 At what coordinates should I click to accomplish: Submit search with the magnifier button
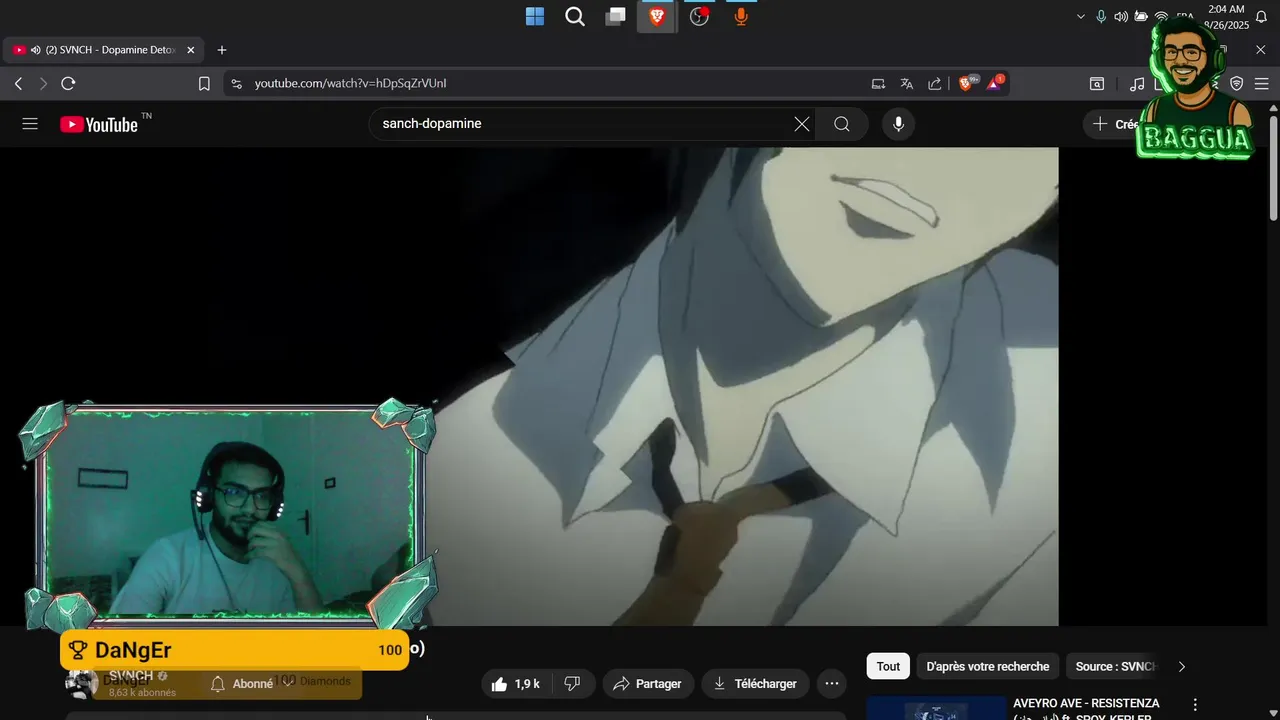point(842,124)
